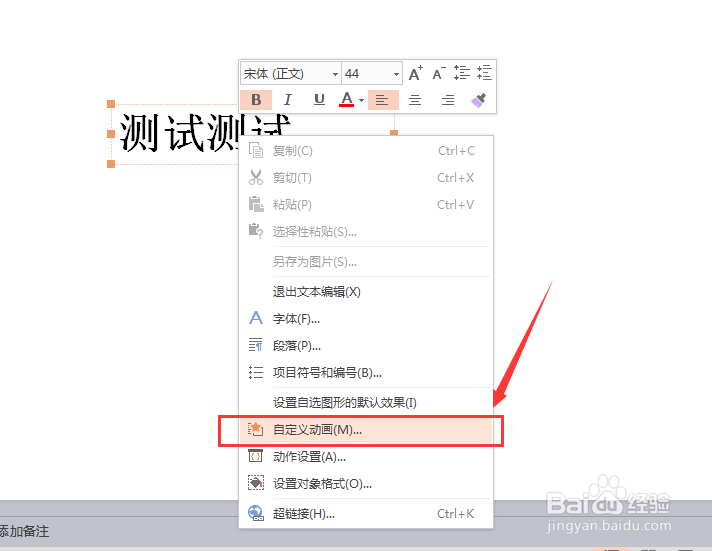Click the middle-left text box resize handle
The height and width of the screenshot is (551, 712).
[111, 134]
